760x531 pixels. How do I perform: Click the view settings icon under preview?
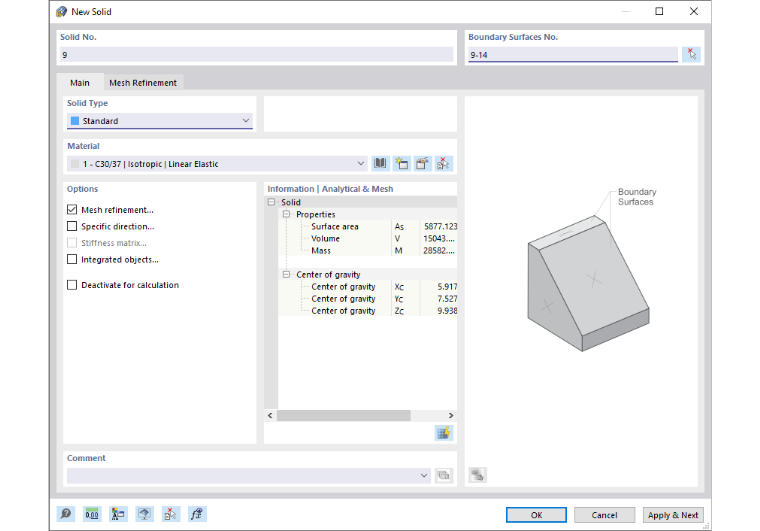pyautogui.click(x=477, y=475)
